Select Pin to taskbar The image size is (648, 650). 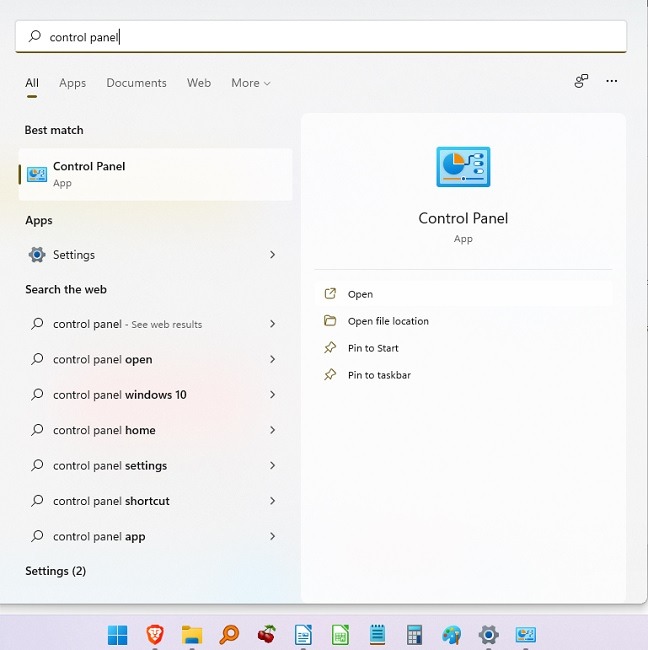[x=463, y=375]
